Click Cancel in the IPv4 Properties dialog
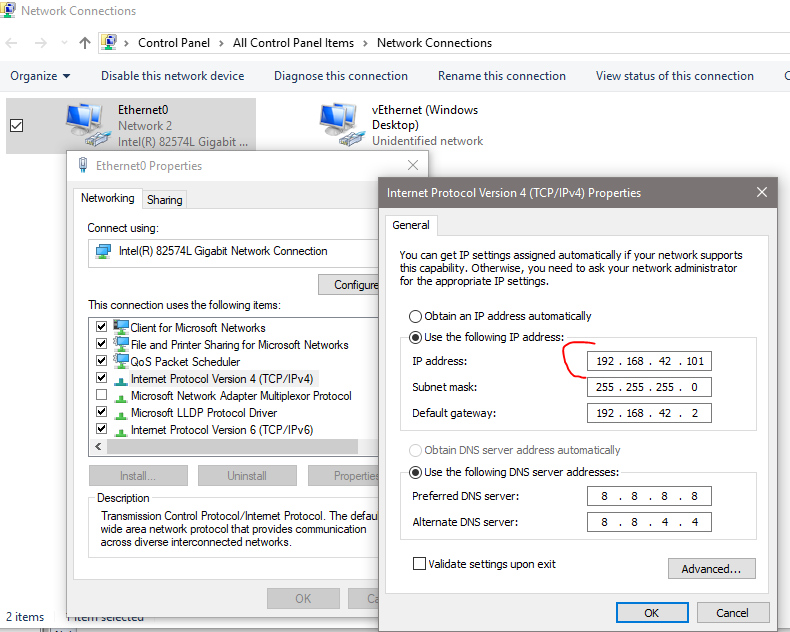790x632 pixels. click(733, 613)
